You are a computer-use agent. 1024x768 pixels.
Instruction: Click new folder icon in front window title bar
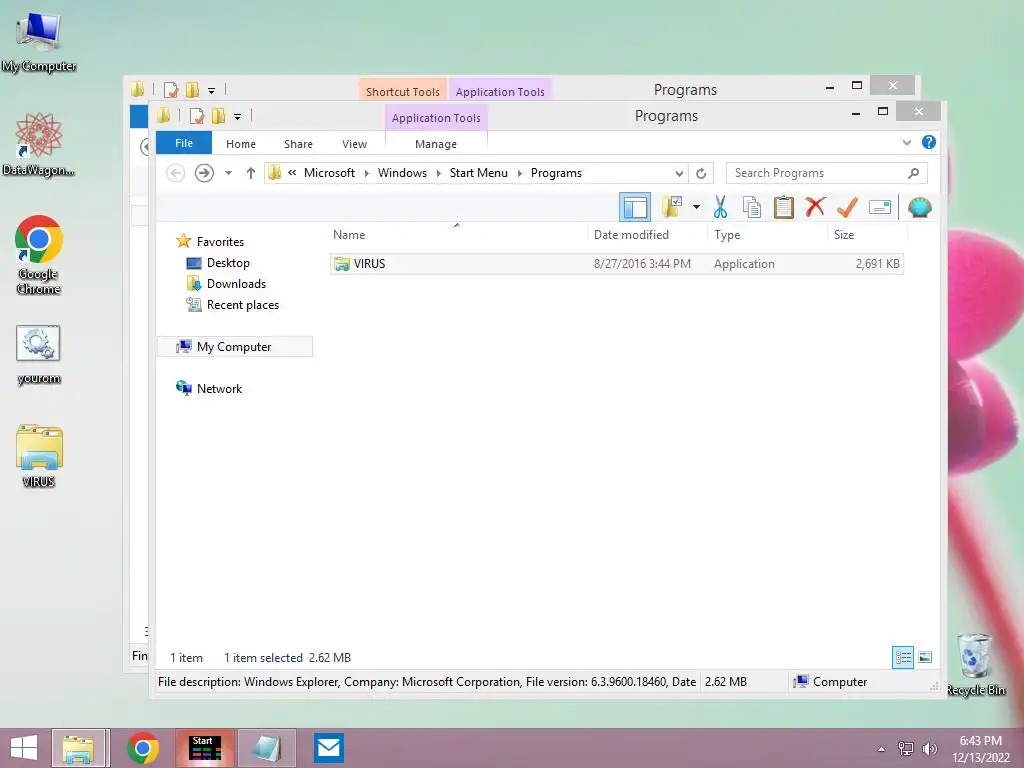coord(219,116)
